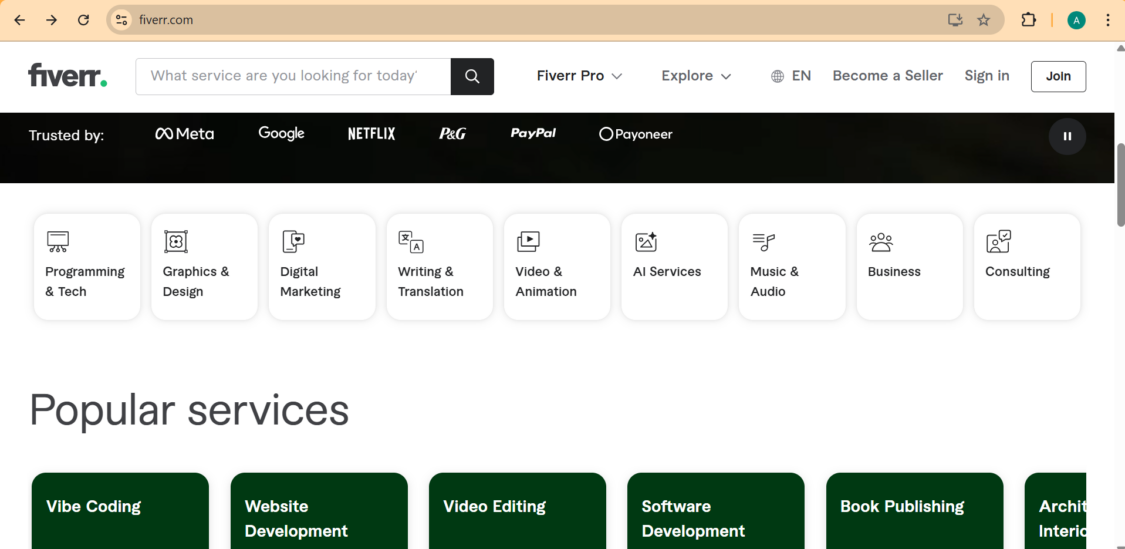1125x549 pixels.
Task: Expand the Explore dropdown
Action: 696,76
